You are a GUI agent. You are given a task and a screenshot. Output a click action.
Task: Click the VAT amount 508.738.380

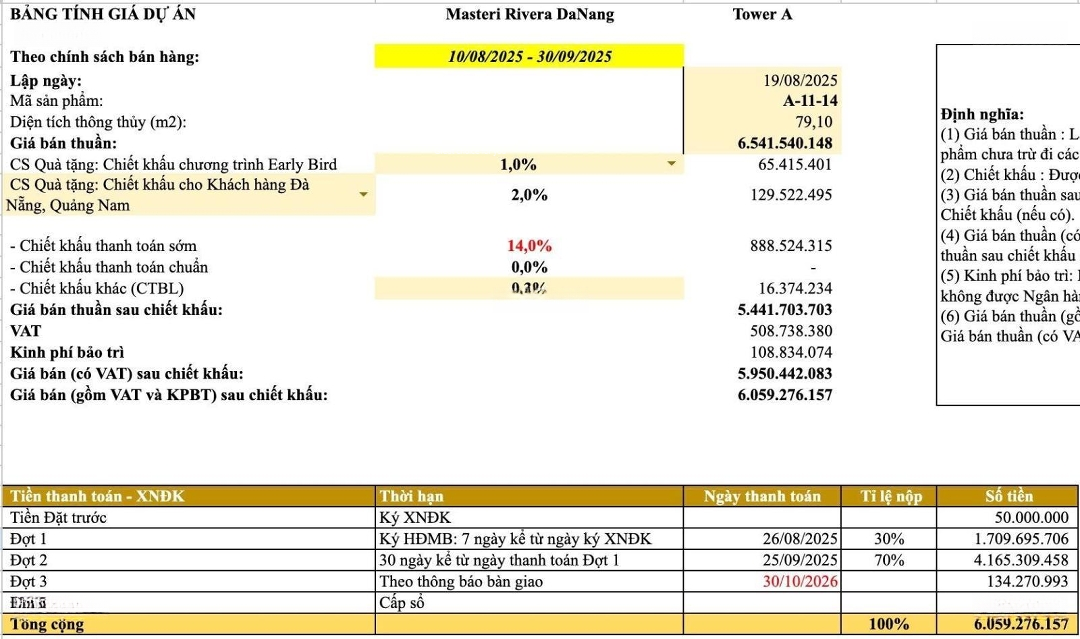790,331
